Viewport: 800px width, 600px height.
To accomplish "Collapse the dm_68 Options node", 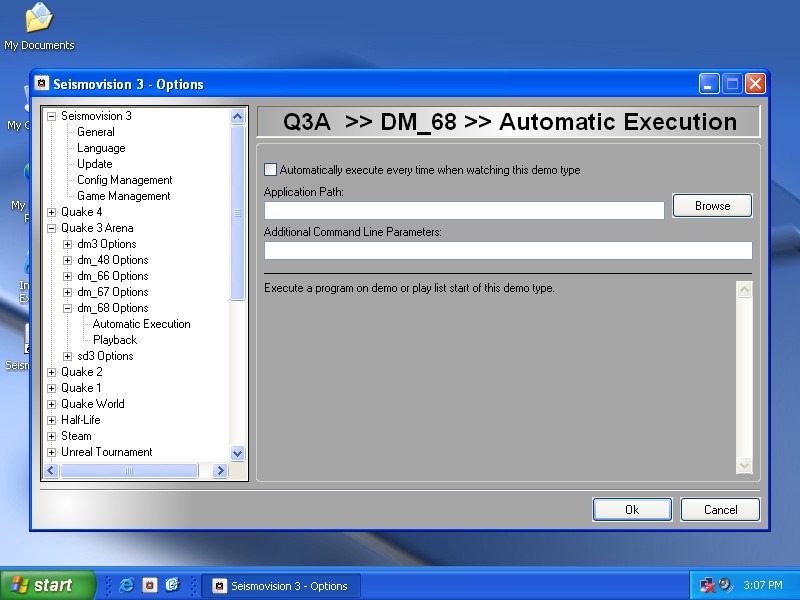I will (x=68, y=308).
